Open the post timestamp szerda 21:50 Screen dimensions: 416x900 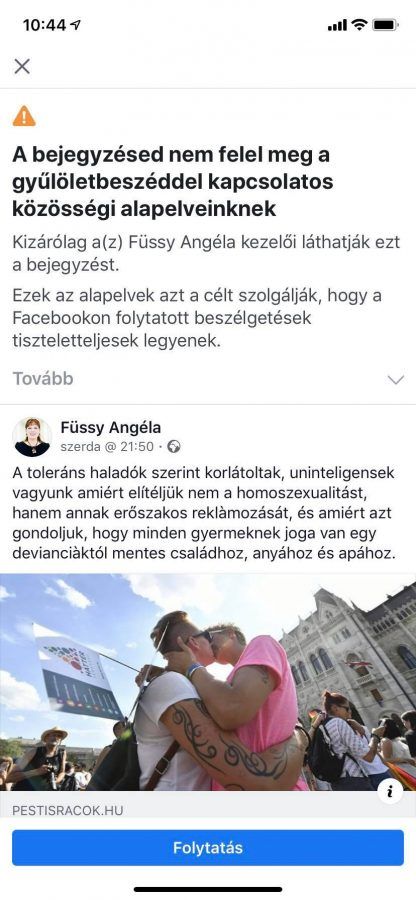coord(107,447)
